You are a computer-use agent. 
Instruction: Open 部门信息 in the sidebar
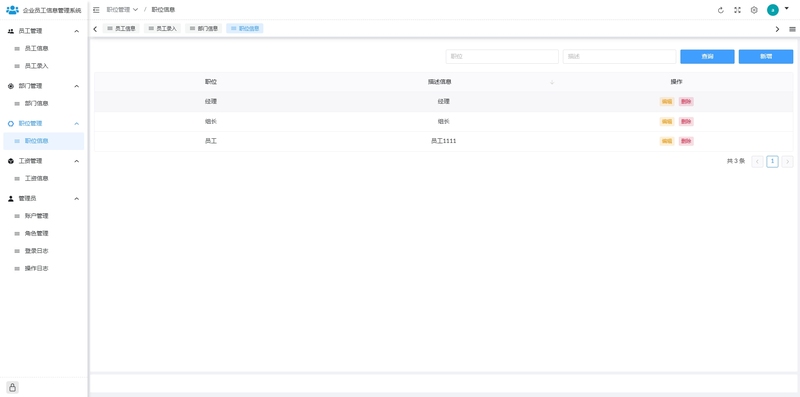pyautogui.click(x=44, y=104)
